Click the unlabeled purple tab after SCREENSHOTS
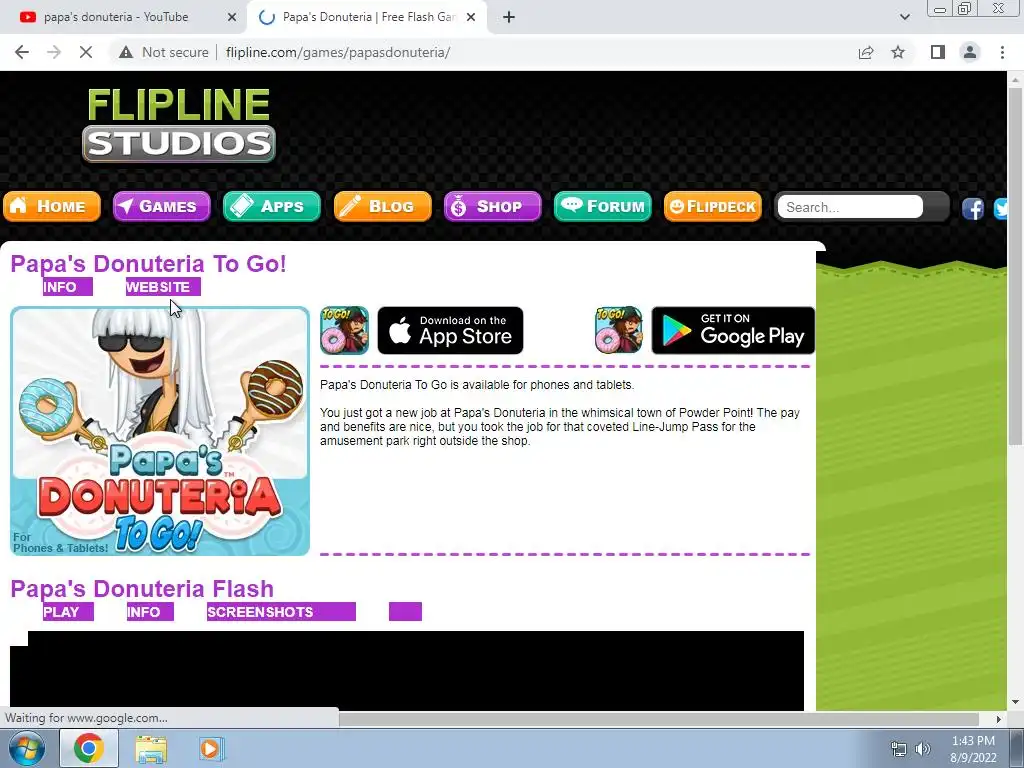Viewport: 1024px width, 768px height. [x=406, y=612]
